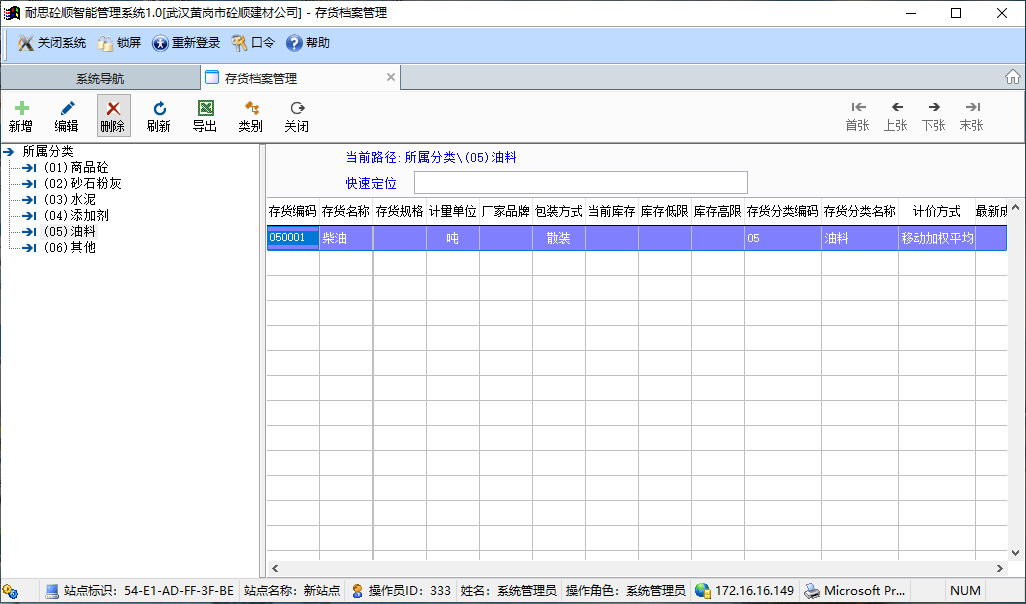Screen dimensions: 1026x604
Task: Refresh the list with 刷新 icon
Action: [158, 108]
